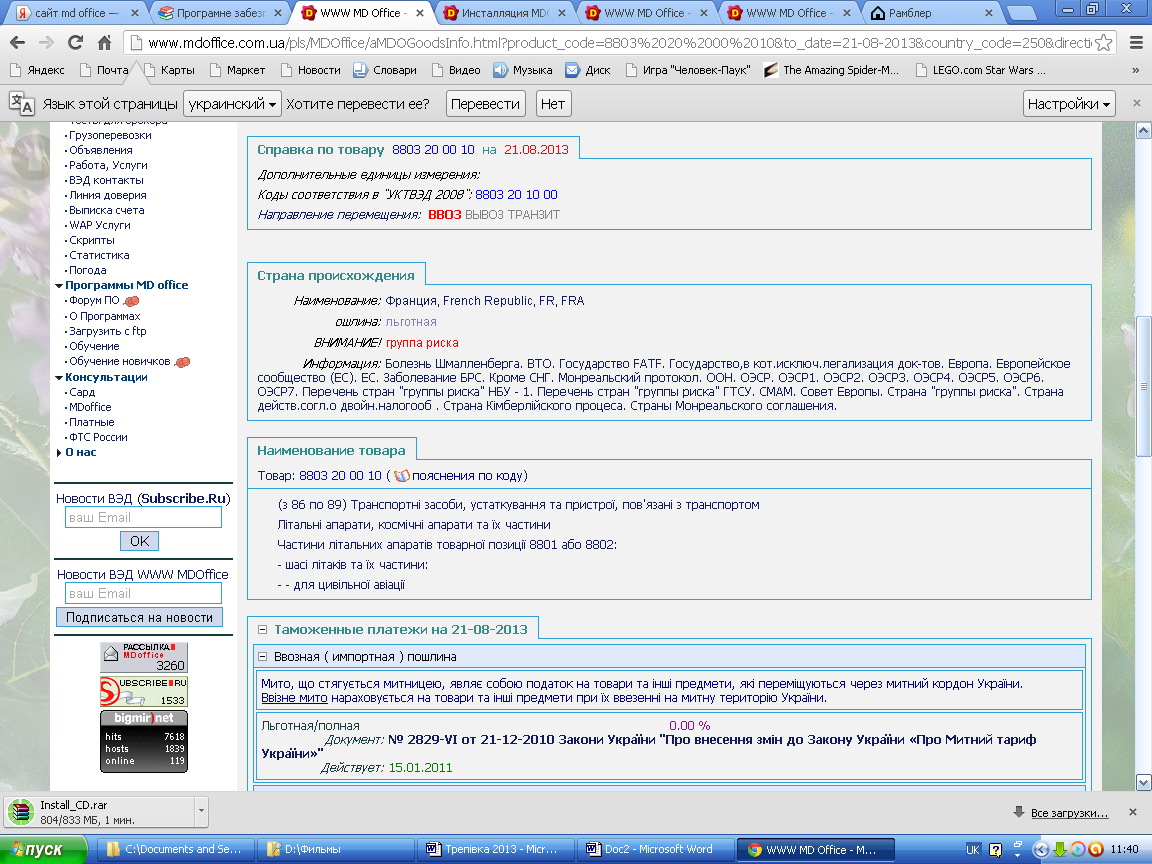Viewport: 1152px width, 864px height.
Task: Click Нет to decline translation
Action: (x=552, y=104)
